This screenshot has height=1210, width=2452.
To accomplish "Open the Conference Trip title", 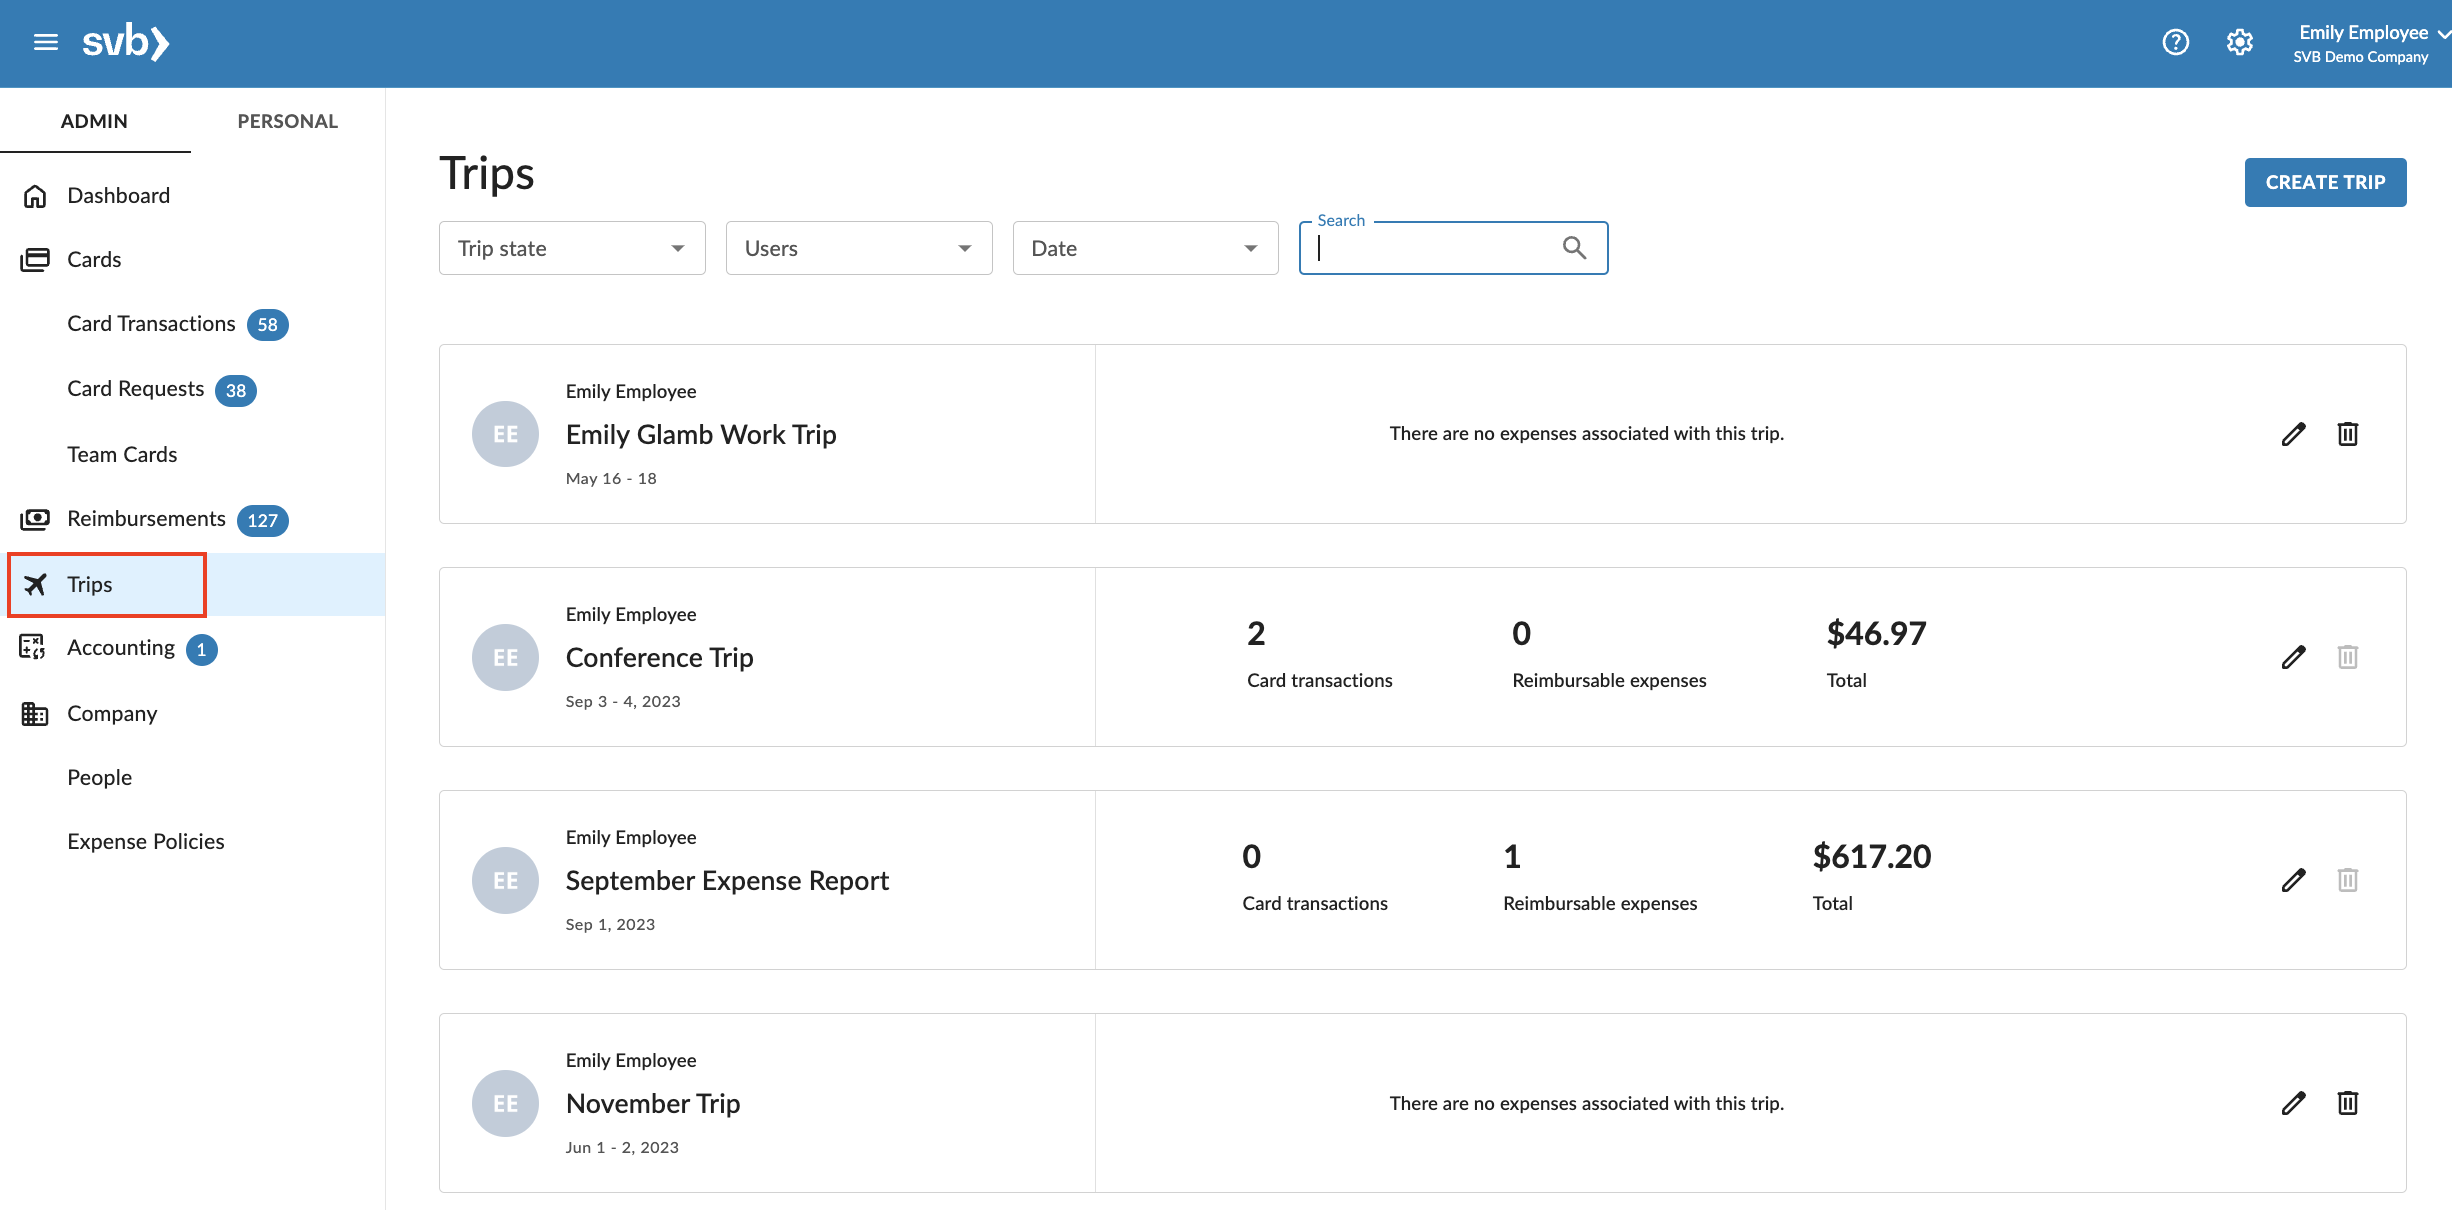I will tap(659, 658).
